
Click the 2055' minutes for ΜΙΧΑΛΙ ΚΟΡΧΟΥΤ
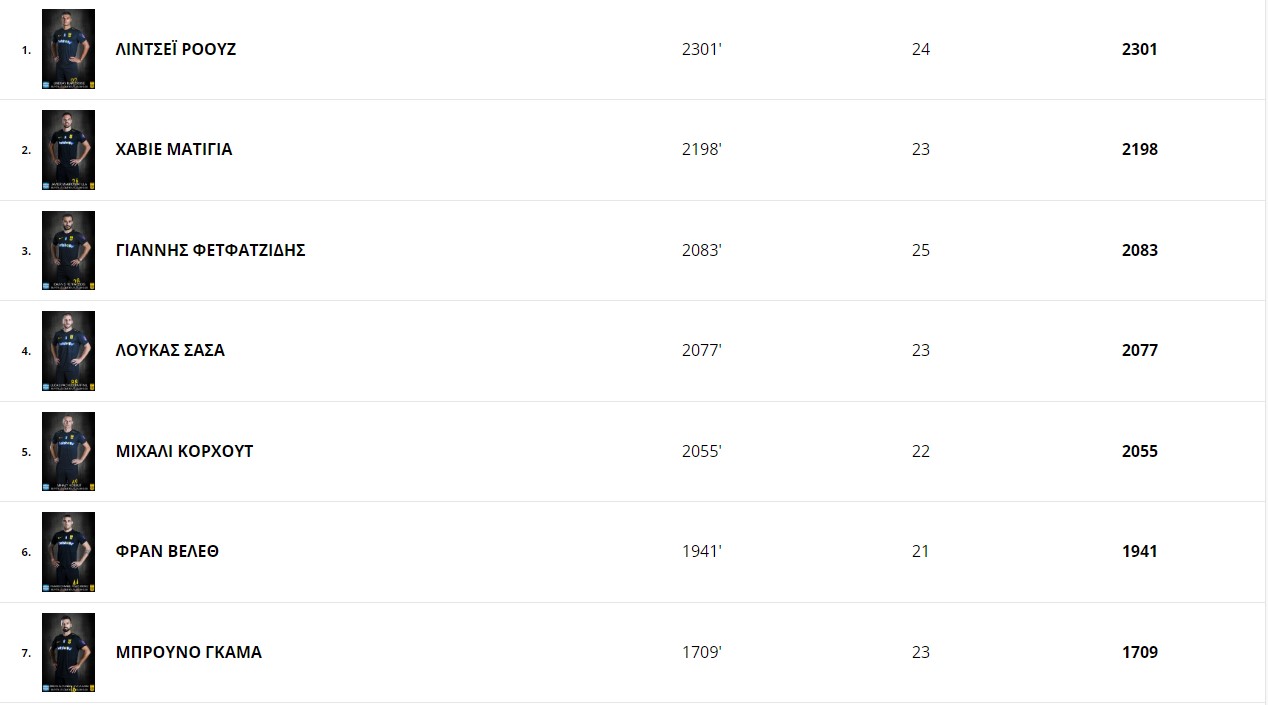[701, 451]
